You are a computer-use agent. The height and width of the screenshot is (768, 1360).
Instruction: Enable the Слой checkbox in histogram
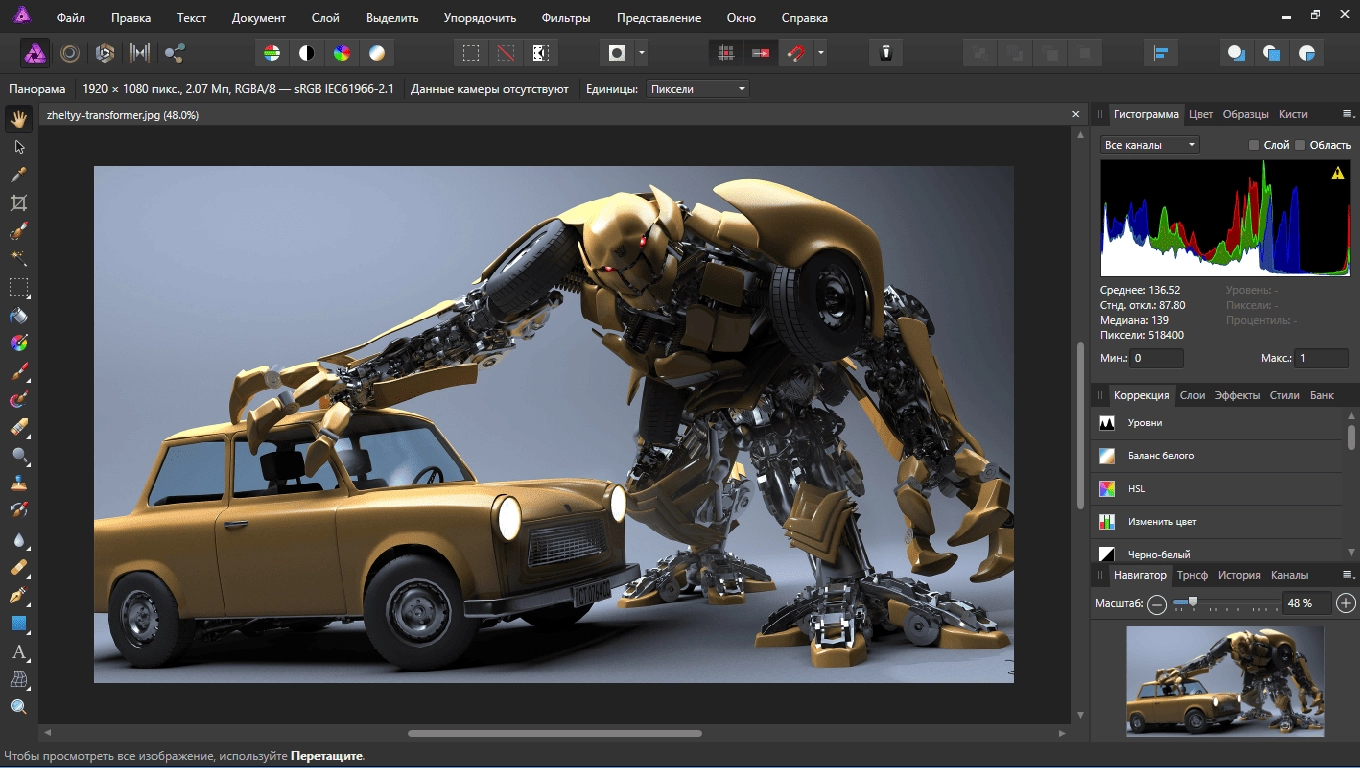tap(1254, 145)
